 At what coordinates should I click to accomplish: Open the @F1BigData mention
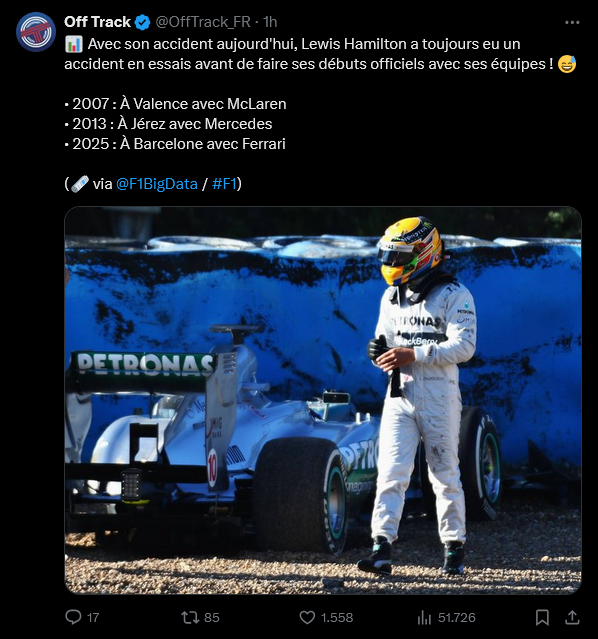pos(157,184)
